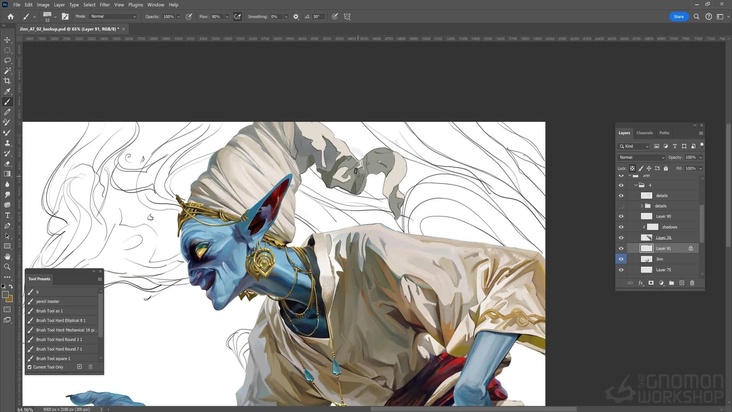Delete layer using trash icon in Layers panel

click(692, 283)
